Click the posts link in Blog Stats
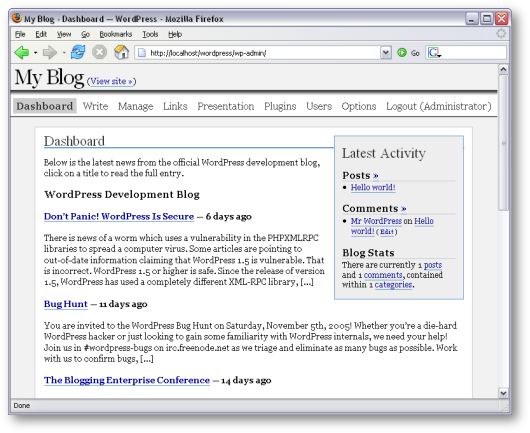The image size is (530, 433). (x=433, y=265)
